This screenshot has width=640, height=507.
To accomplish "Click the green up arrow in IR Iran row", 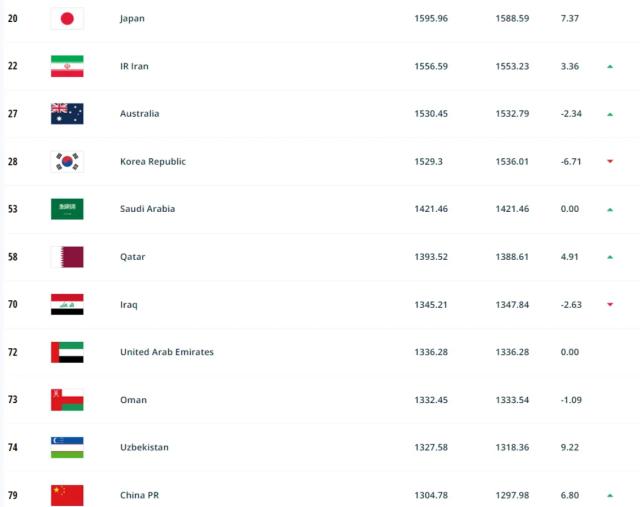I will point(610,66).
